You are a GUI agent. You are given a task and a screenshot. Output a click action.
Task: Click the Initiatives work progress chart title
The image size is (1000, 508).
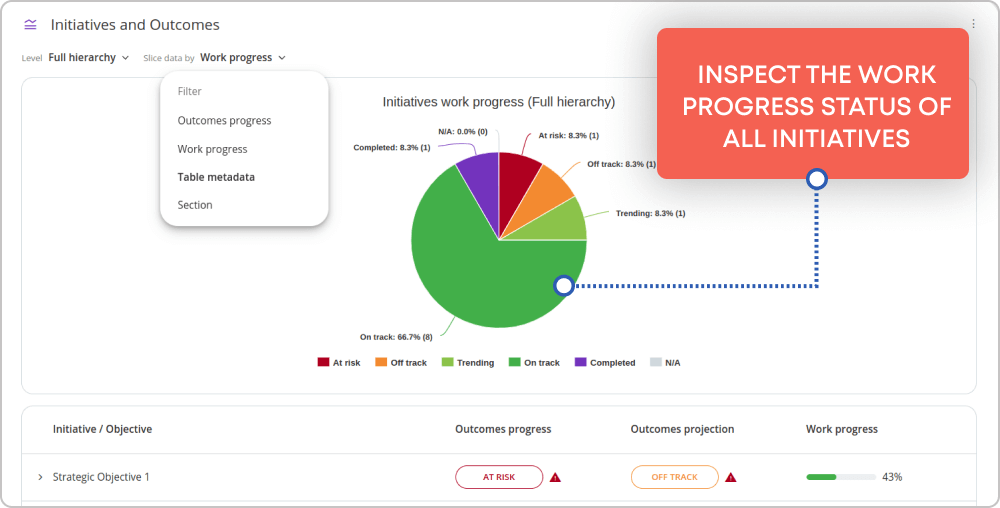click(x=499, y=102)
